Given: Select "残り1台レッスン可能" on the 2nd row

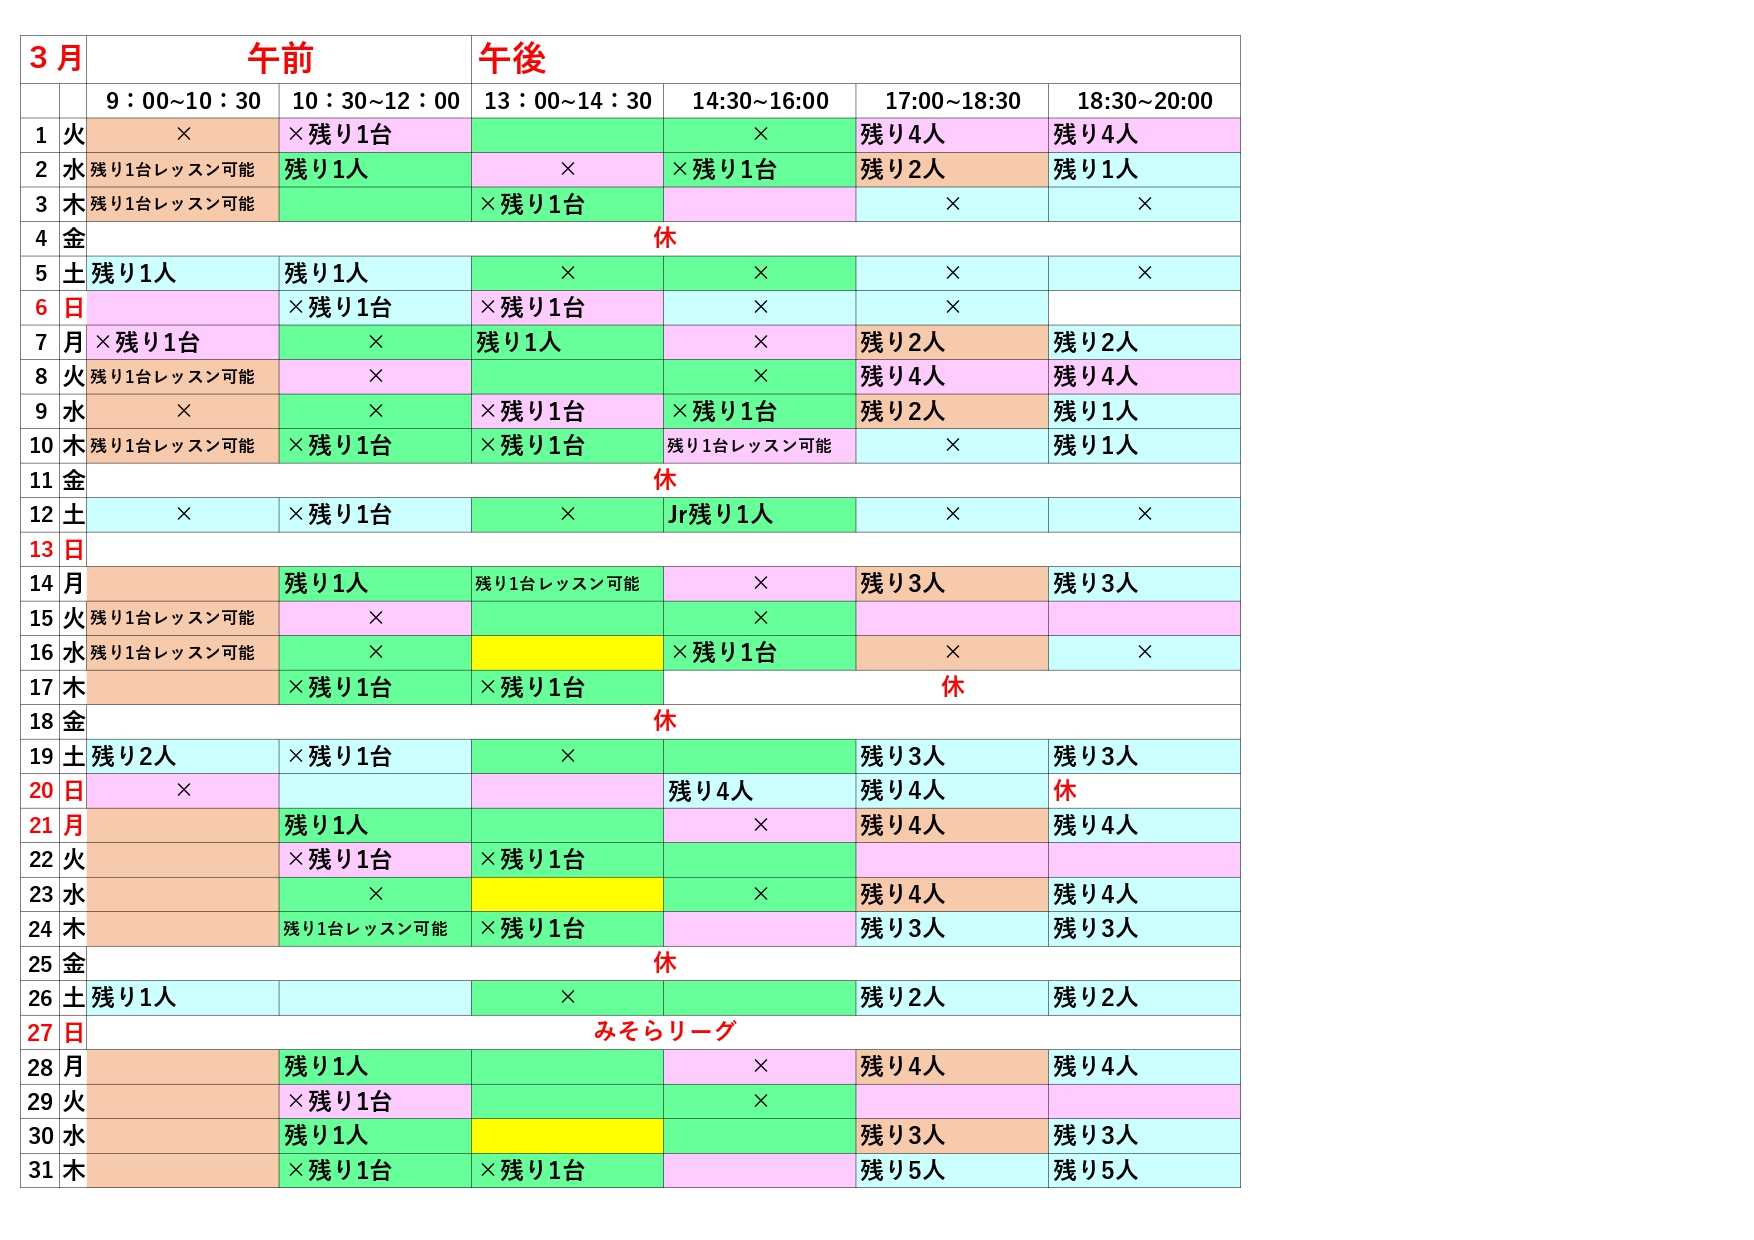Looking at the screenshot, I should 172,170.
